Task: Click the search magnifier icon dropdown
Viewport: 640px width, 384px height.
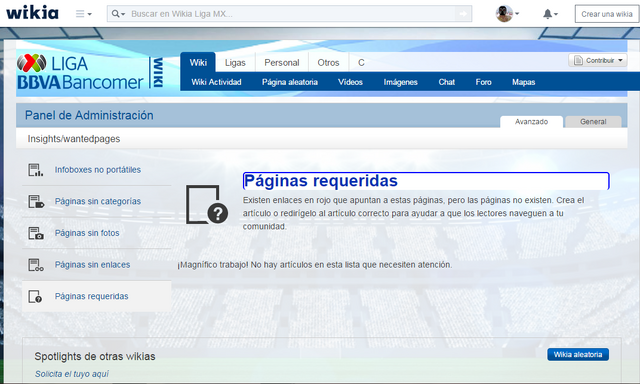Action: [x=118, y=14]
